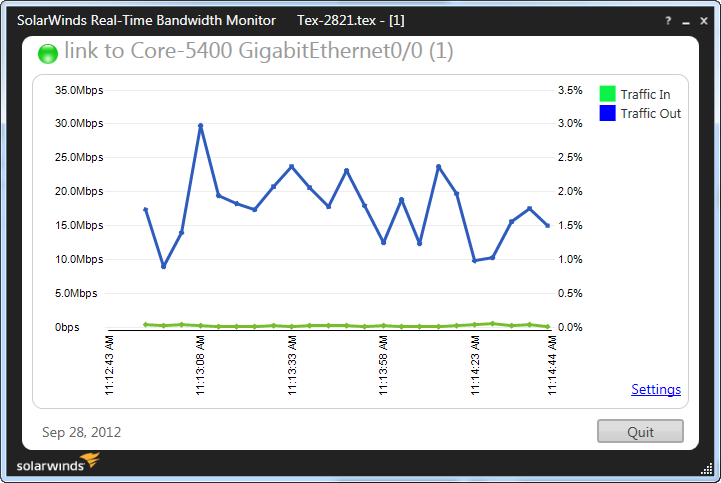721x483 pixels.
Task: Click the 35.0Mbps axis label
Action: [x=79, y=90]
